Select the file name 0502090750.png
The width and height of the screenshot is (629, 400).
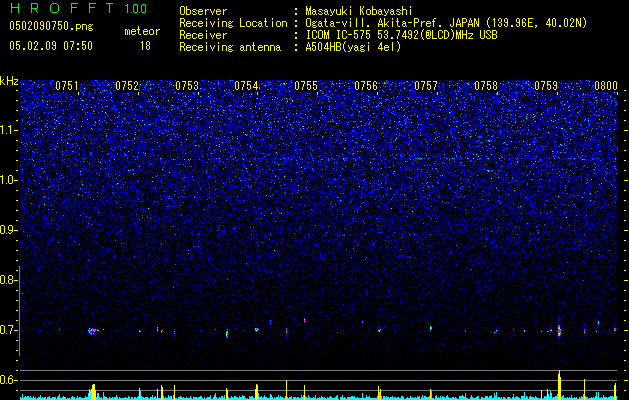coord(51,27)
